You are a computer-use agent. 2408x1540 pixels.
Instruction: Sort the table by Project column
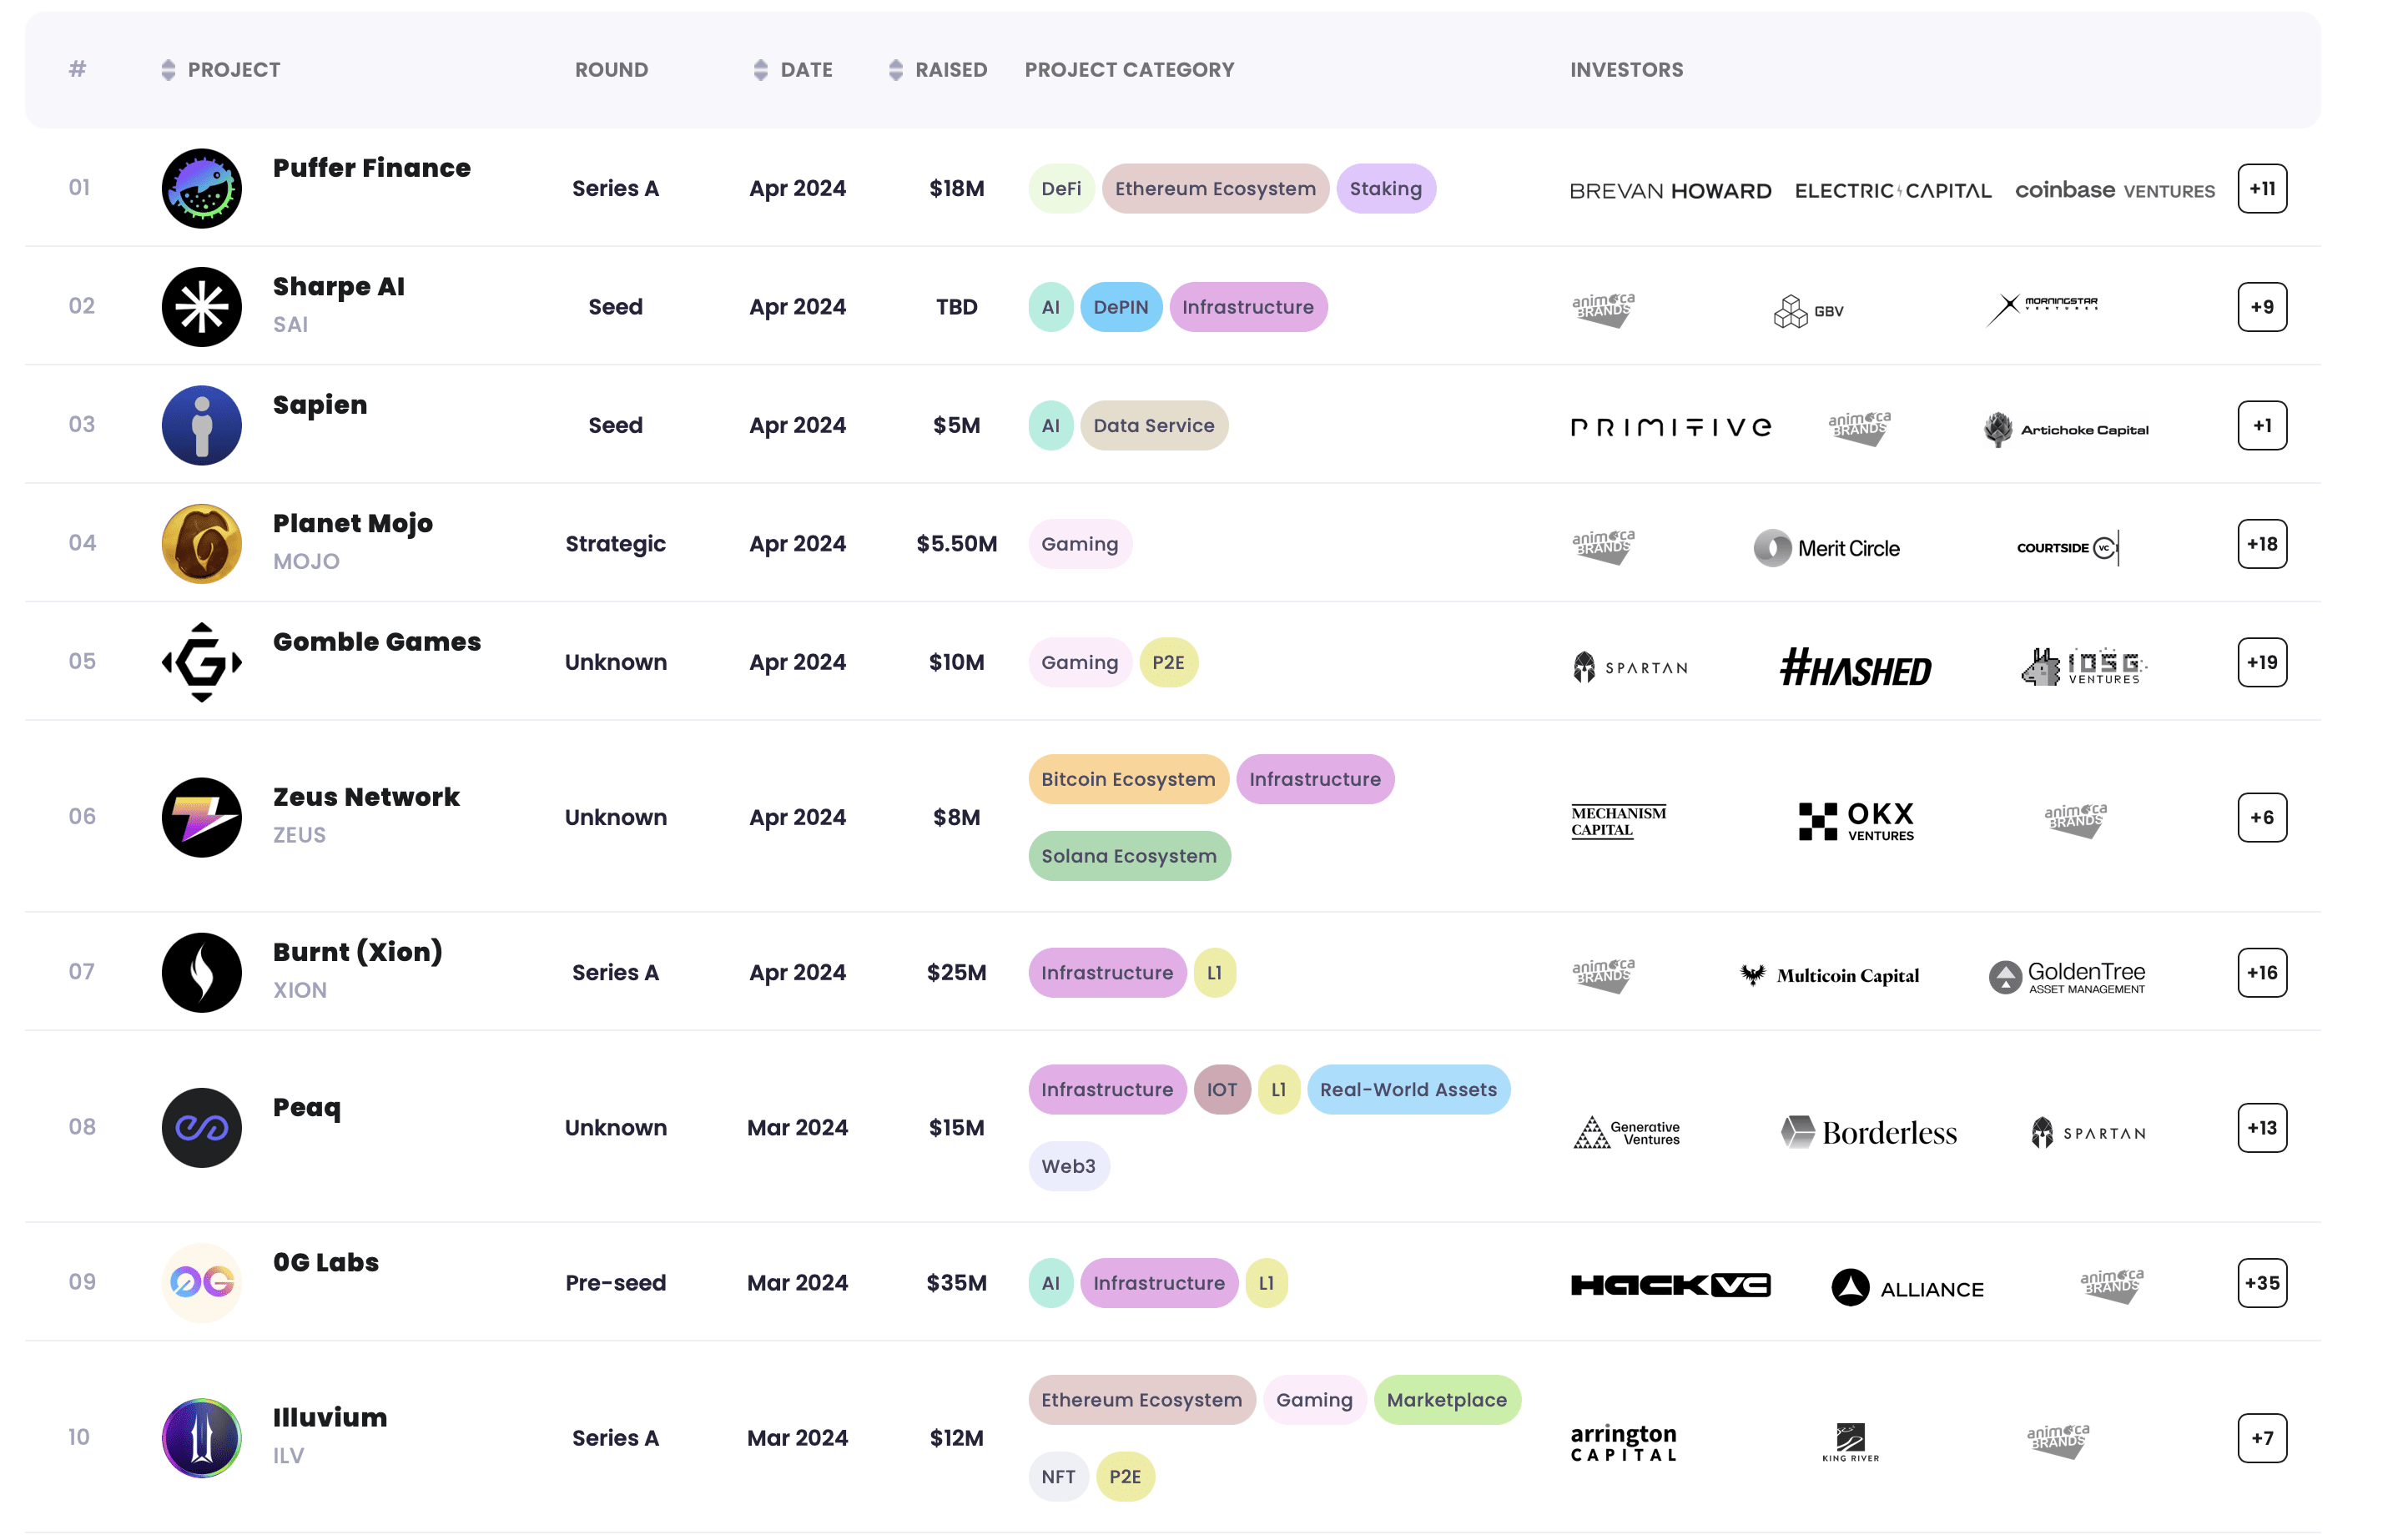168,70
